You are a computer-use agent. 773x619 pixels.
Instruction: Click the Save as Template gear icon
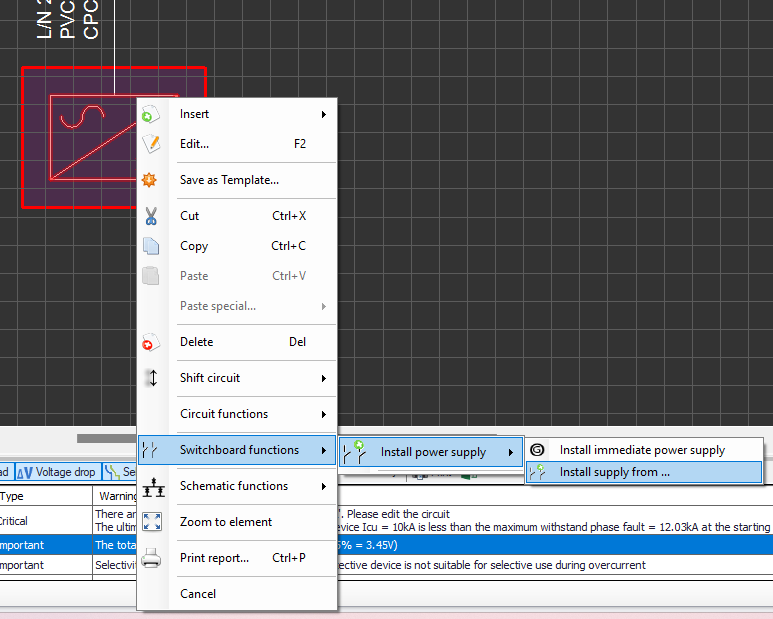[151, 180]
